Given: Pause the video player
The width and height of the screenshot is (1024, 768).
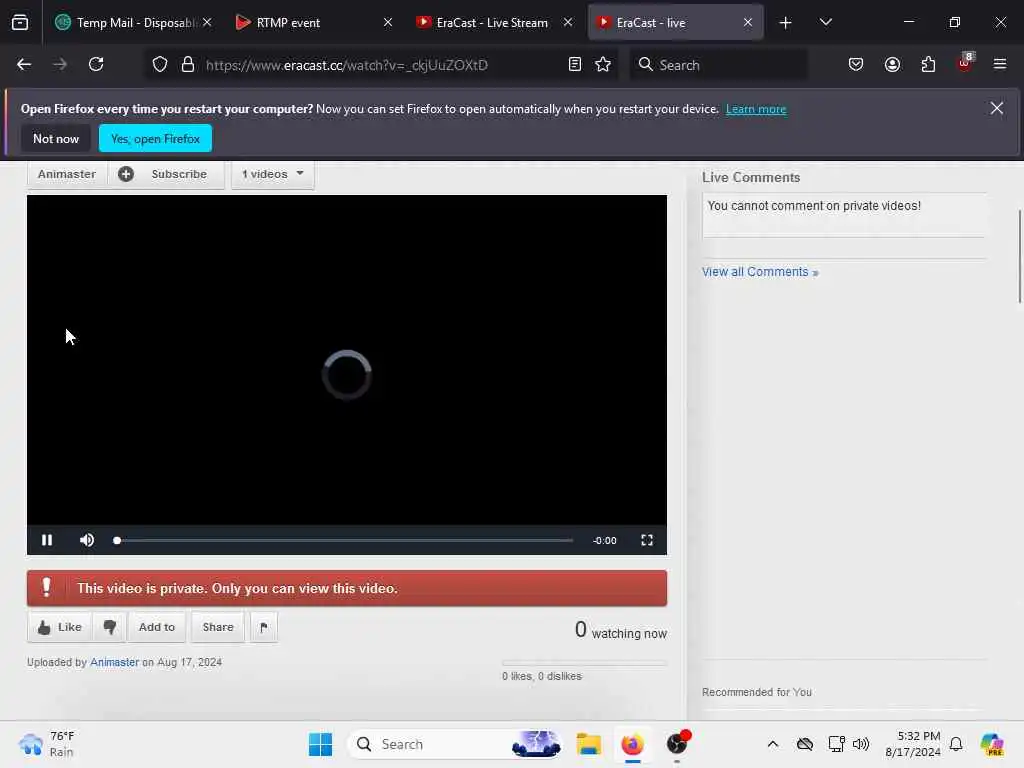Looking at the screenshot, I should 47,540.
